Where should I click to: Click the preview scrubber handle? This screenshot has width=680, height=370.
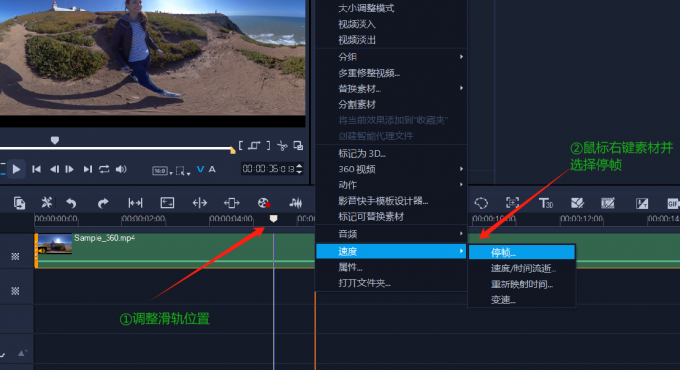(x=55, y=140)
